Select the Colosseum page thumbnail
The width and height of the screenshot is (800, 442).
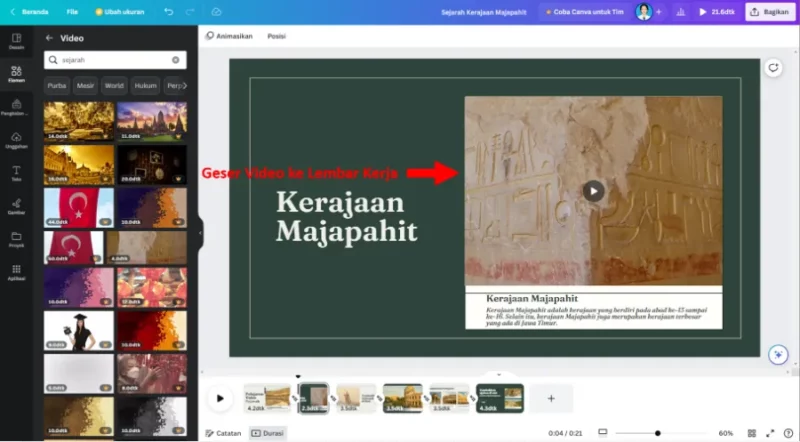coord(403,398)
